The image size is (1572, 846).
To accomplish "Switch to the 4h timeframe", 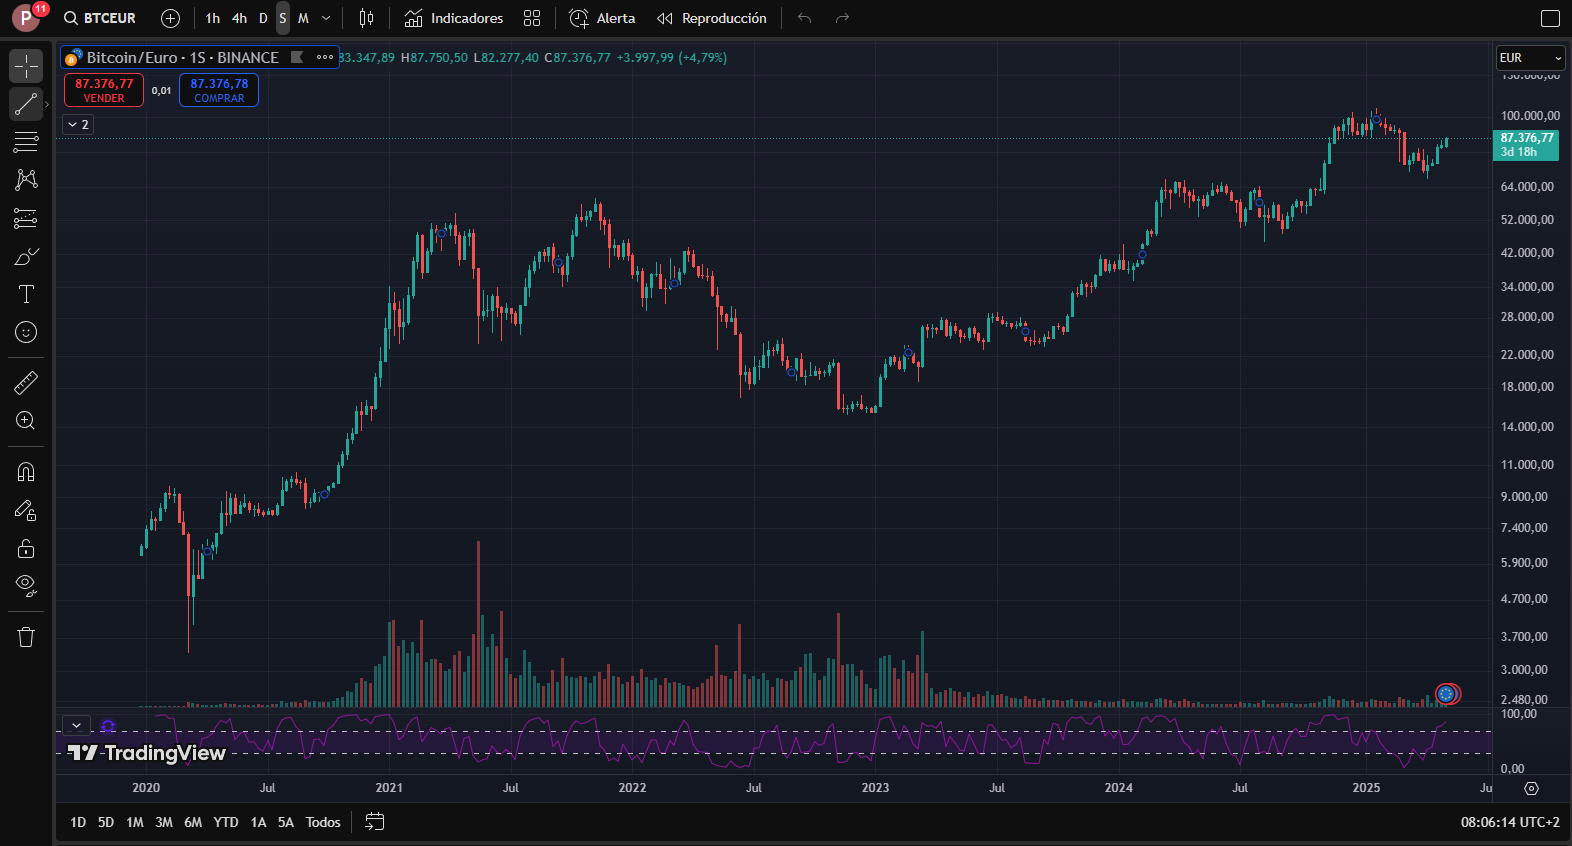I will 239,18.
